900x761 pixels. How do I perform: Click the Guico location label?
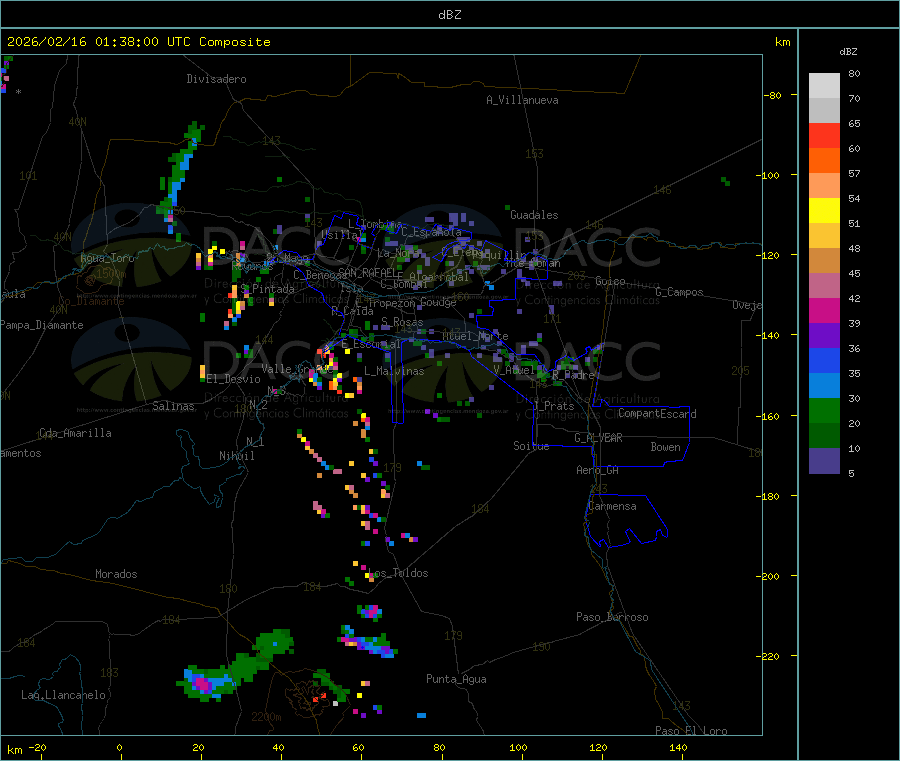[610, 282]
